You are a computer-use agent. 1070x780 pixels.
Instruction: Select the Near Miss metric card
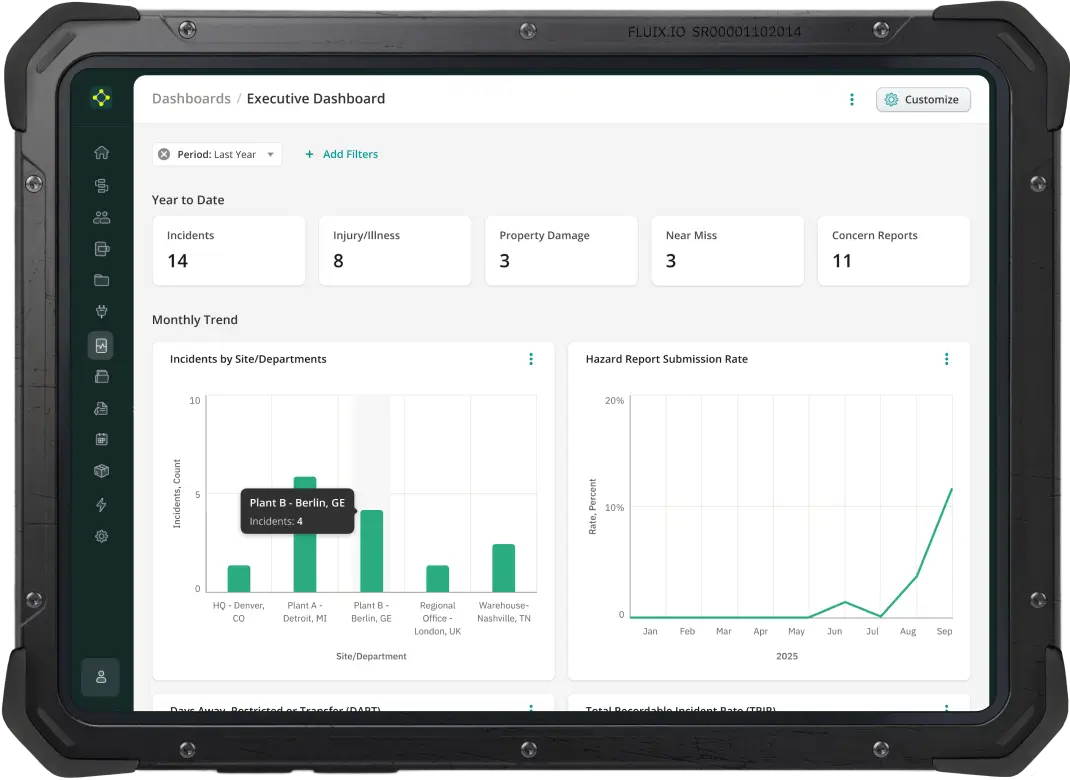tap(727, 250)
